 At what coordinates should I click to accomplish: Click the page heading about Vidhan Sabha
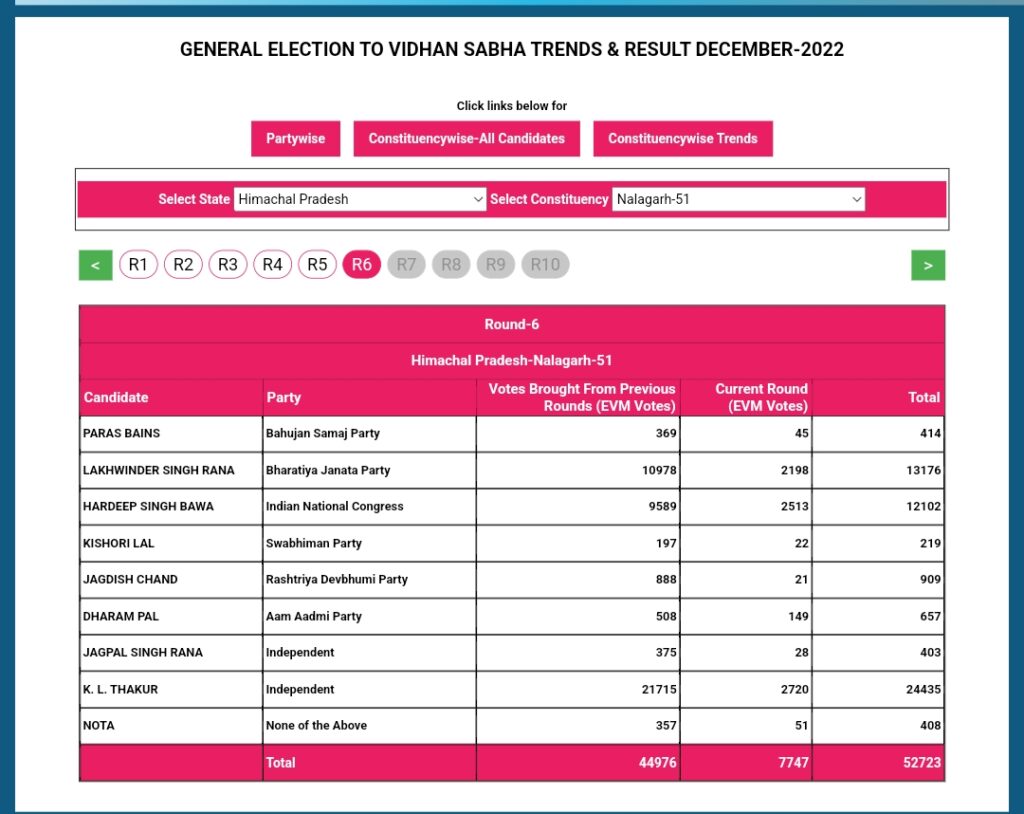512,50
